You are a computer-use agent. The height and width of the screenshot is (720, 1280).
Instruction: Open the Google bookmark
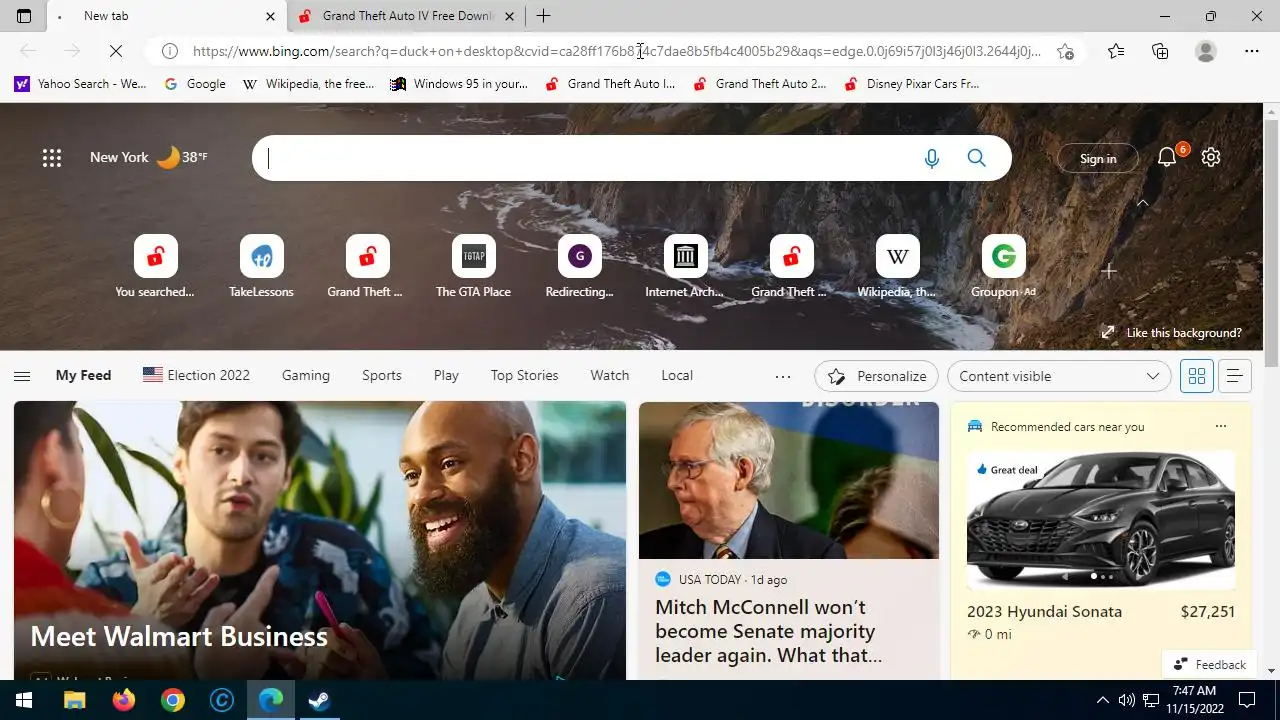coord(195,84)
